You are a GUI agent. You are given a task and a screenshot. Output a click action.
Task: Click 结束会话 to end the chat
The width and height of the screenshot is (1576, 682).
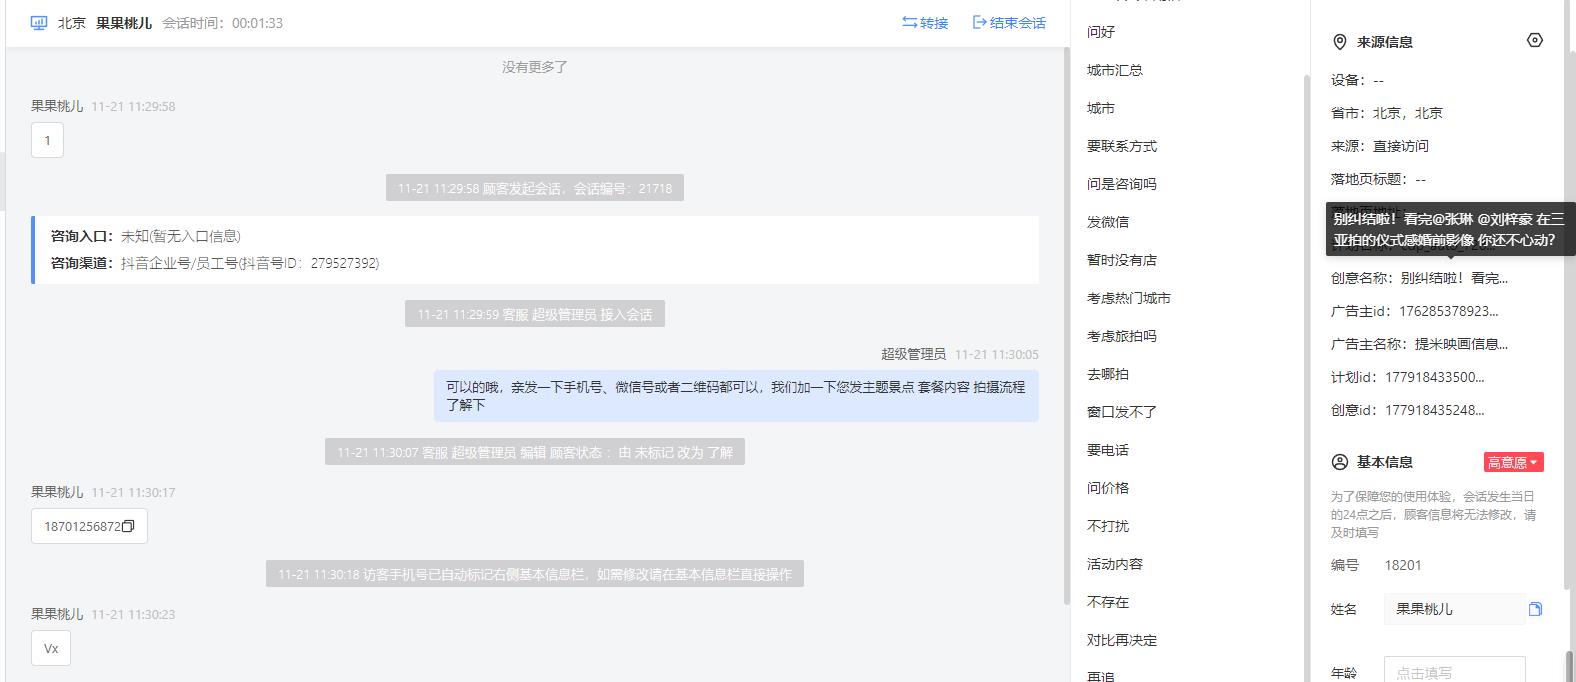pyautogui.click(x=1009, y=23)
